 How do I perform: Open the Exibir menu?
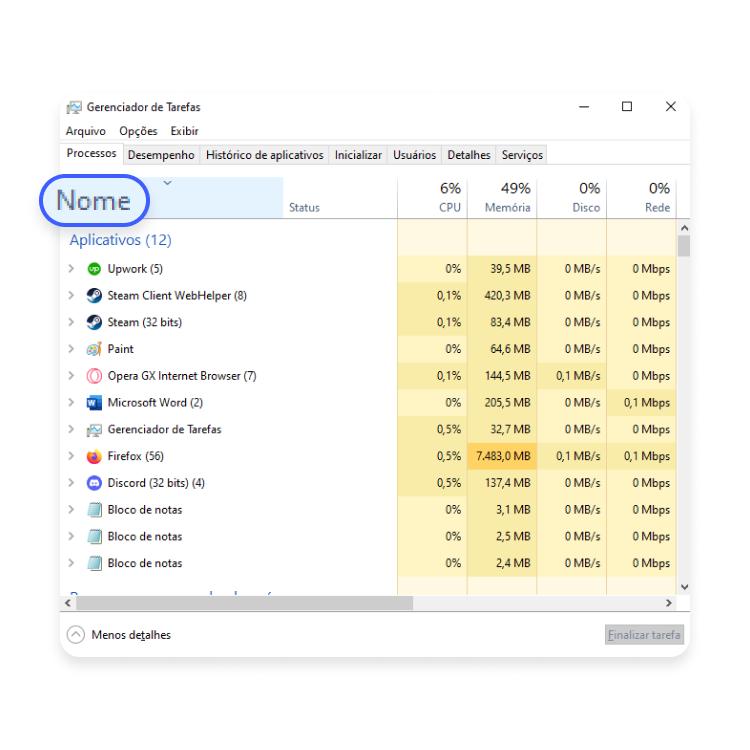(184, 131)
